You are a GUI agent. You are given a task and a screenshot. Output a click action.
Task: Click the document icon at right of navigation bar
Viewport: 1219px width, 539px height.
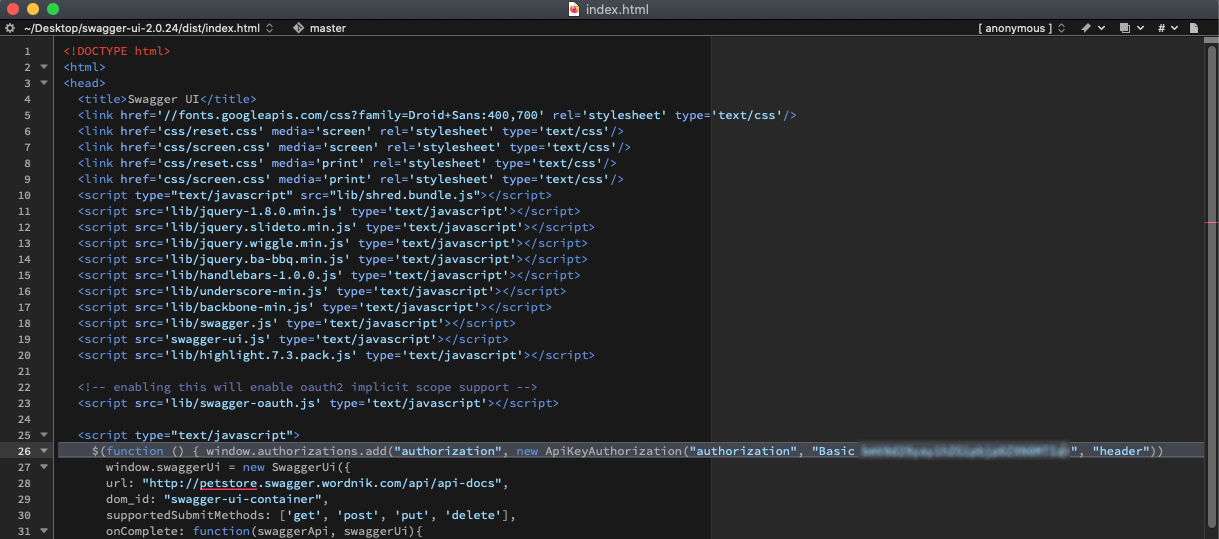(x=1194, y=28)
